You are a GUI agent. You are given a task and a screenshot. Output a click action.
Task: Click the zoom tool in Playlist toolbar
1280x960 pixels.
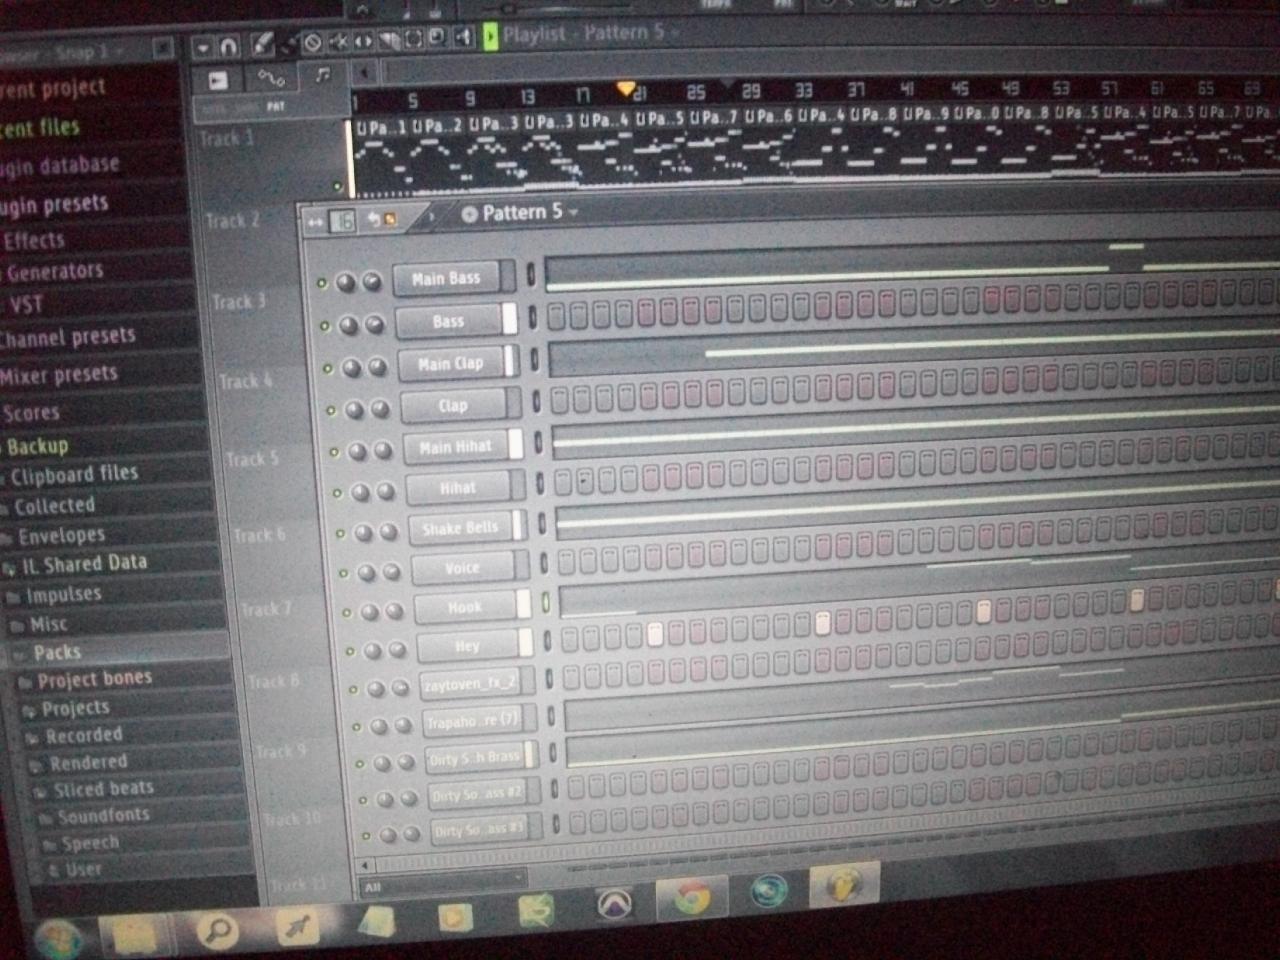click(x=438, y=38)
